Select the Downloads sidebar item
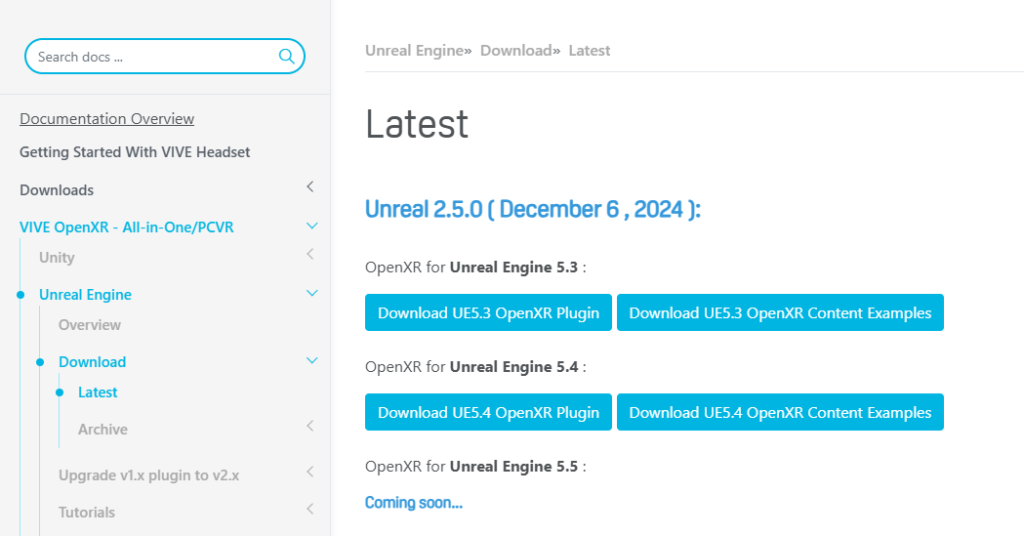The width and height of the screenshot is (1024, 536). point(57,190)
